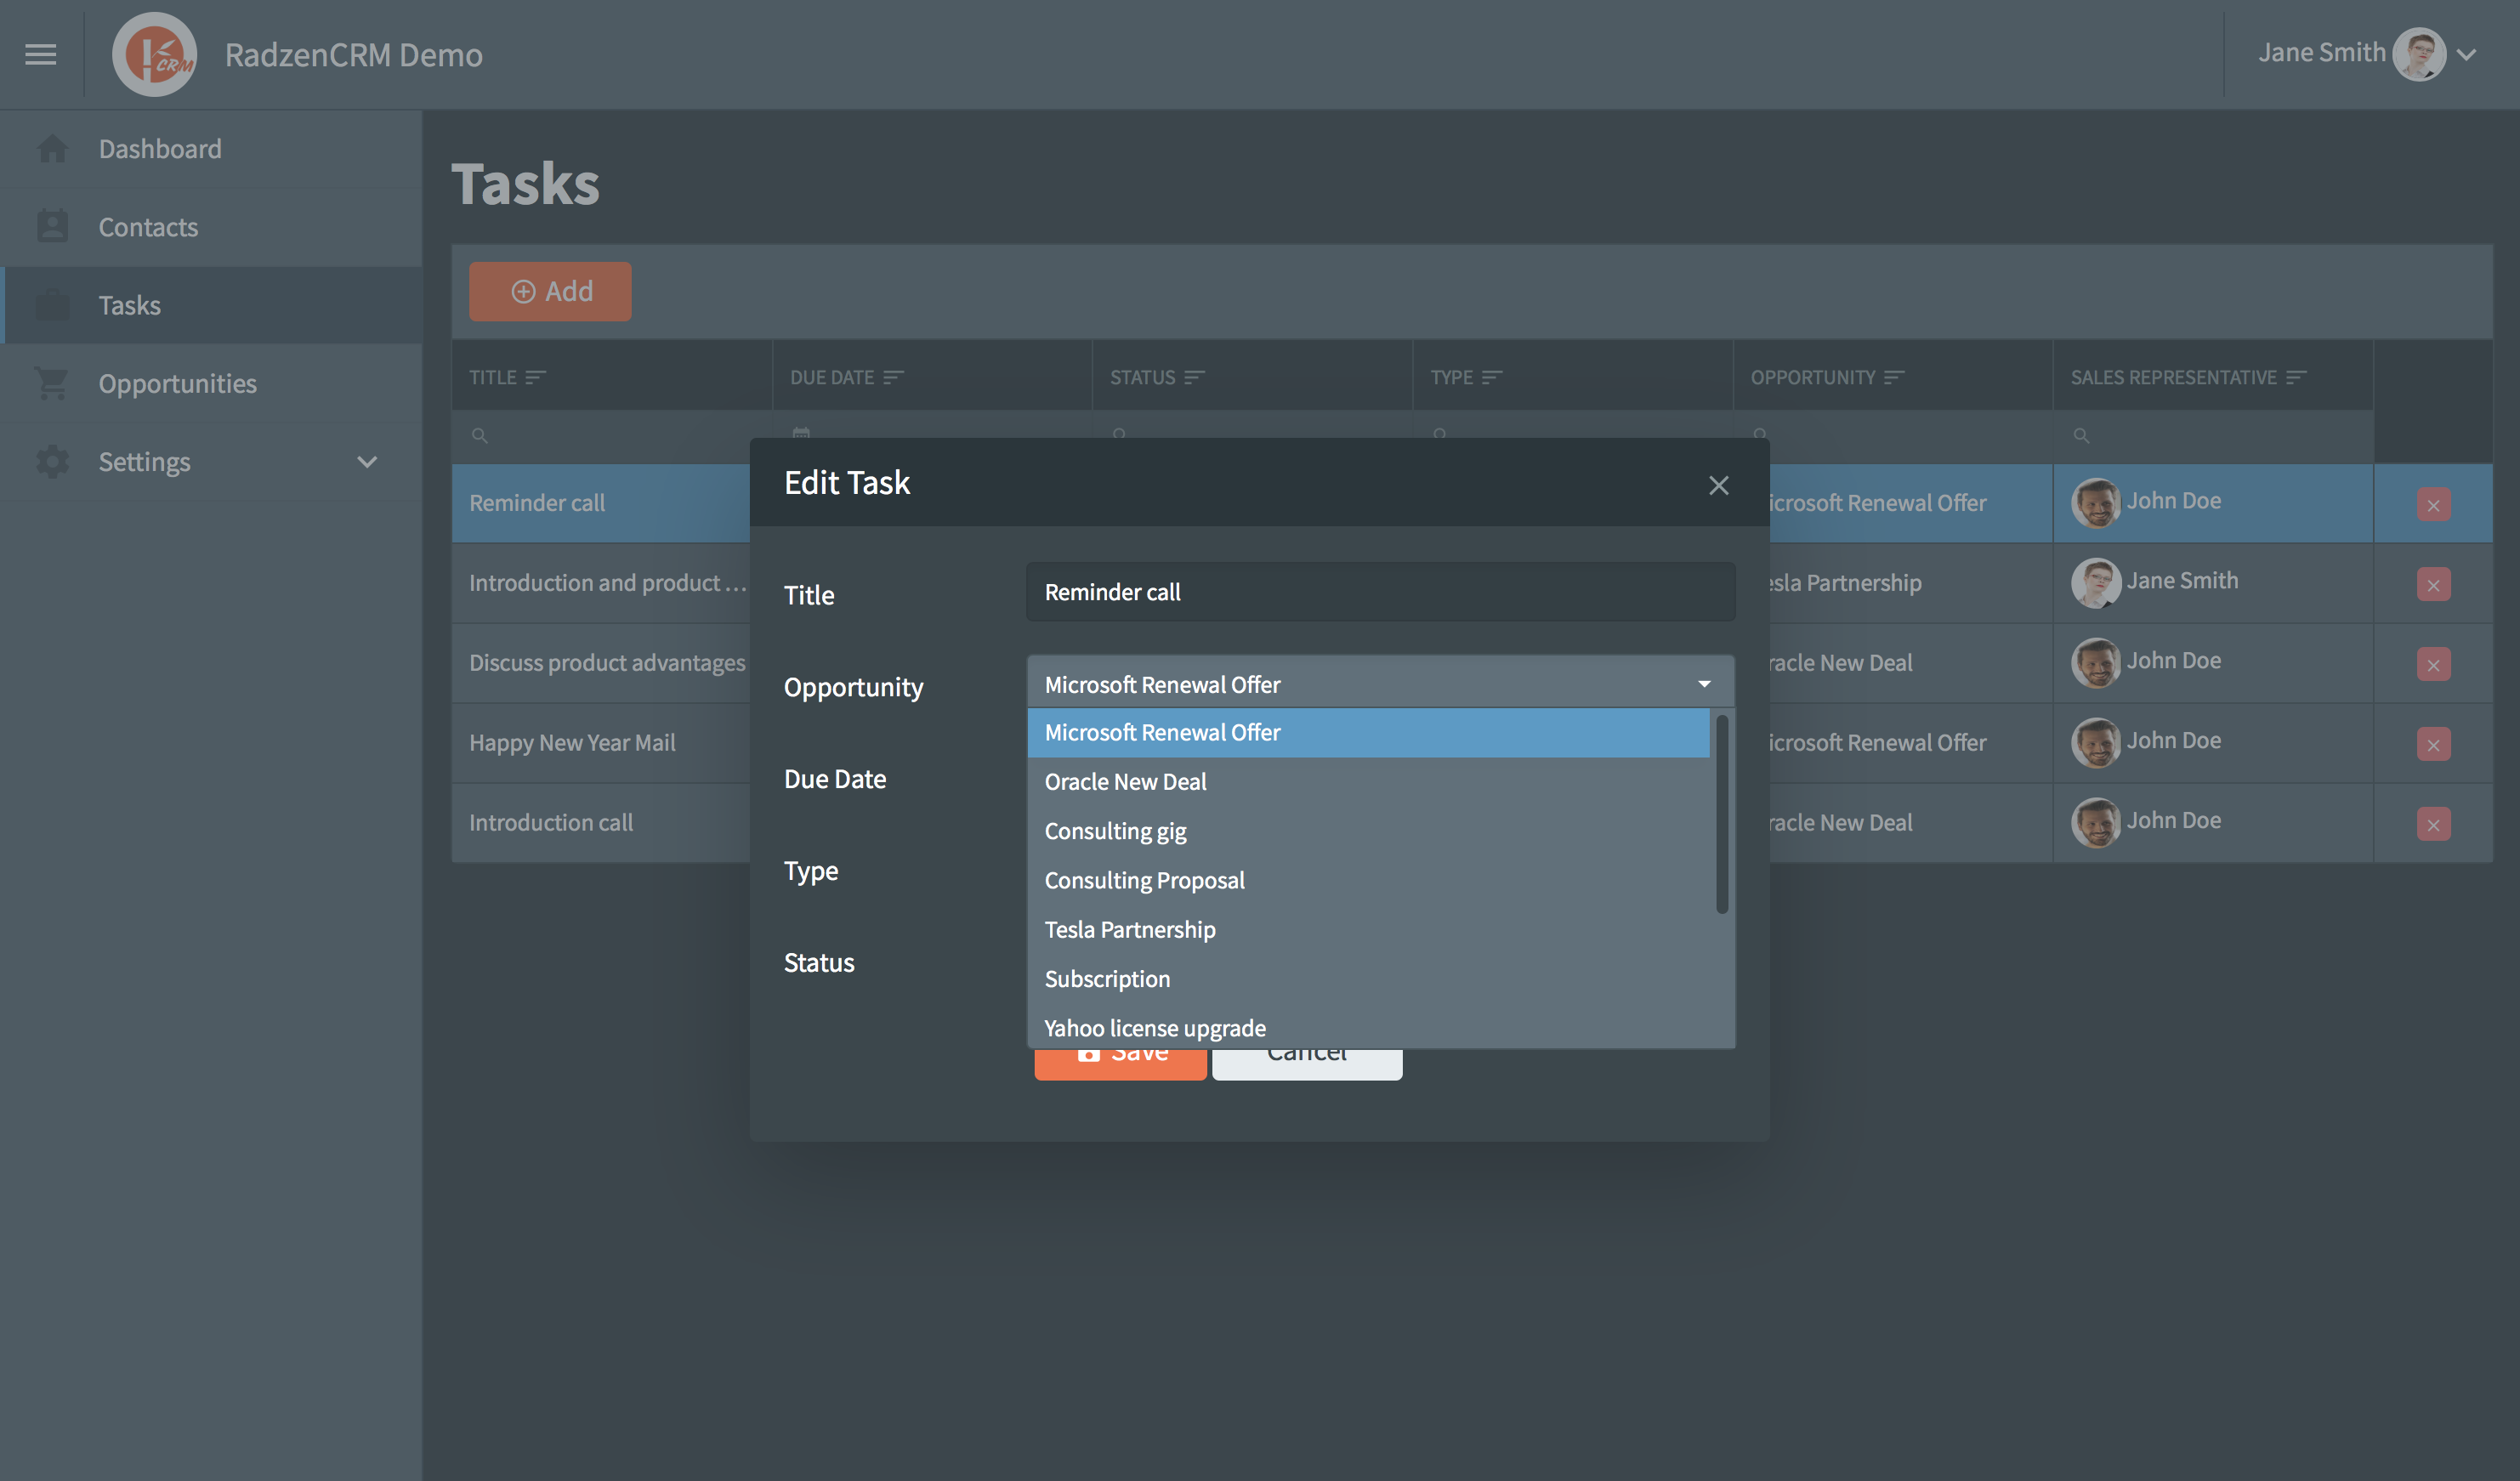This screenshot has width=2520, height=1481.
Task: Select Tasks in the sidebar
Action: (211, 305)
